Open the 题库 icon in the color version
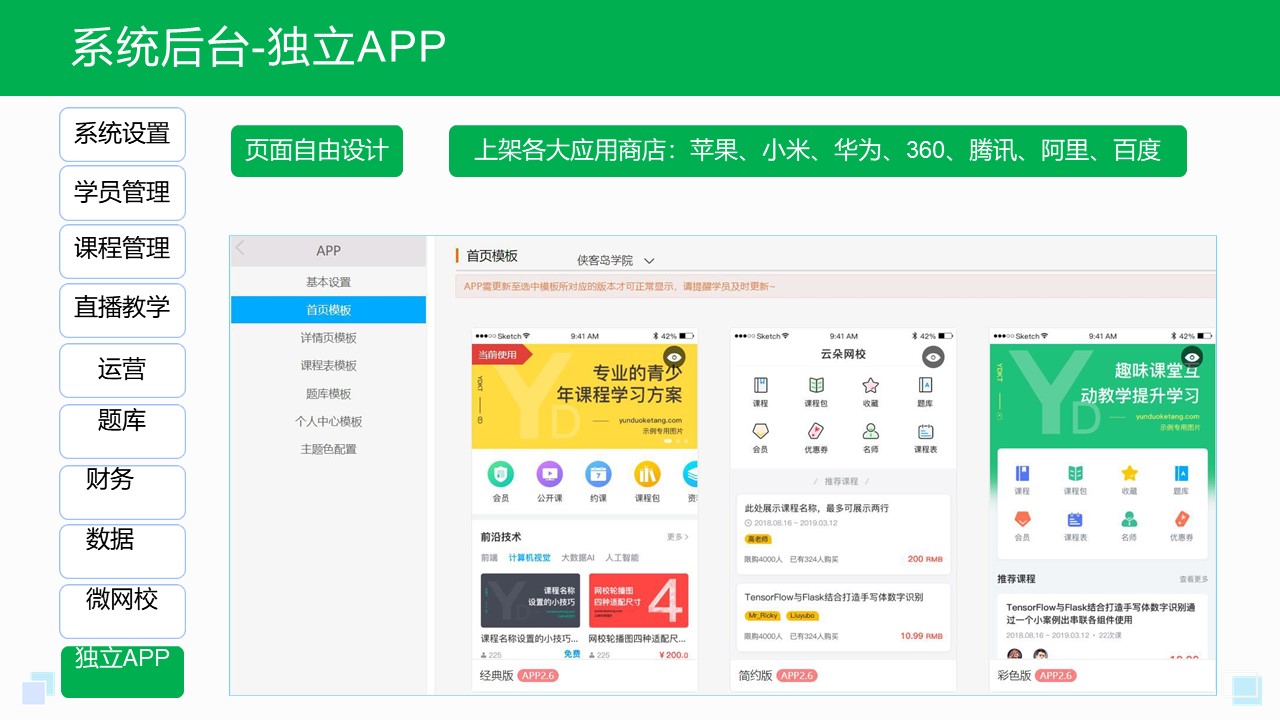The image size is (1280, 720). (x=1182, y=473)
